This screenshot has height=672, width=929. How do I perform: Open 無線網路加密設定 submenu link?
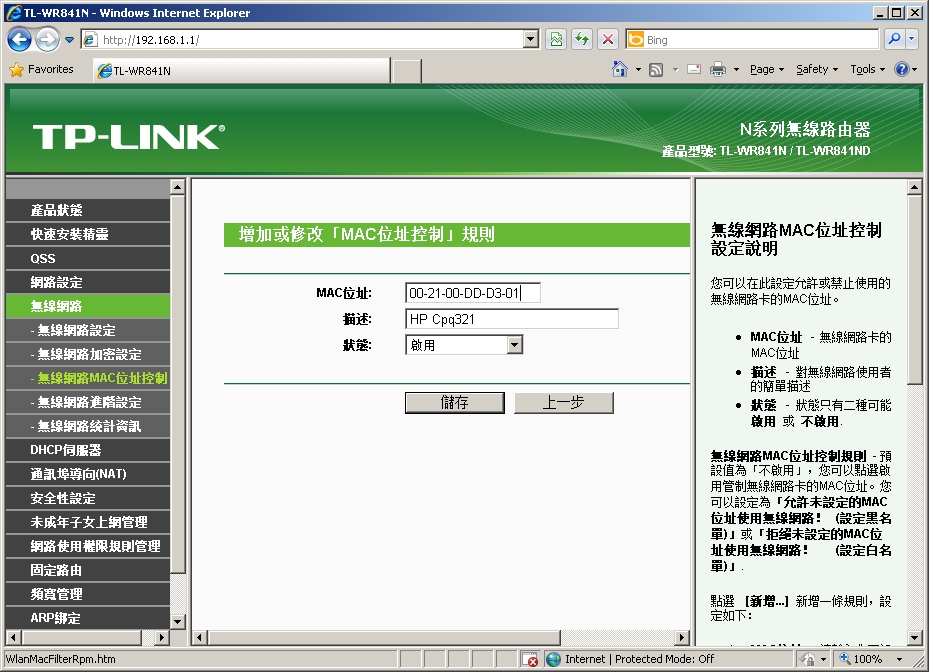(x=88, y=354)
